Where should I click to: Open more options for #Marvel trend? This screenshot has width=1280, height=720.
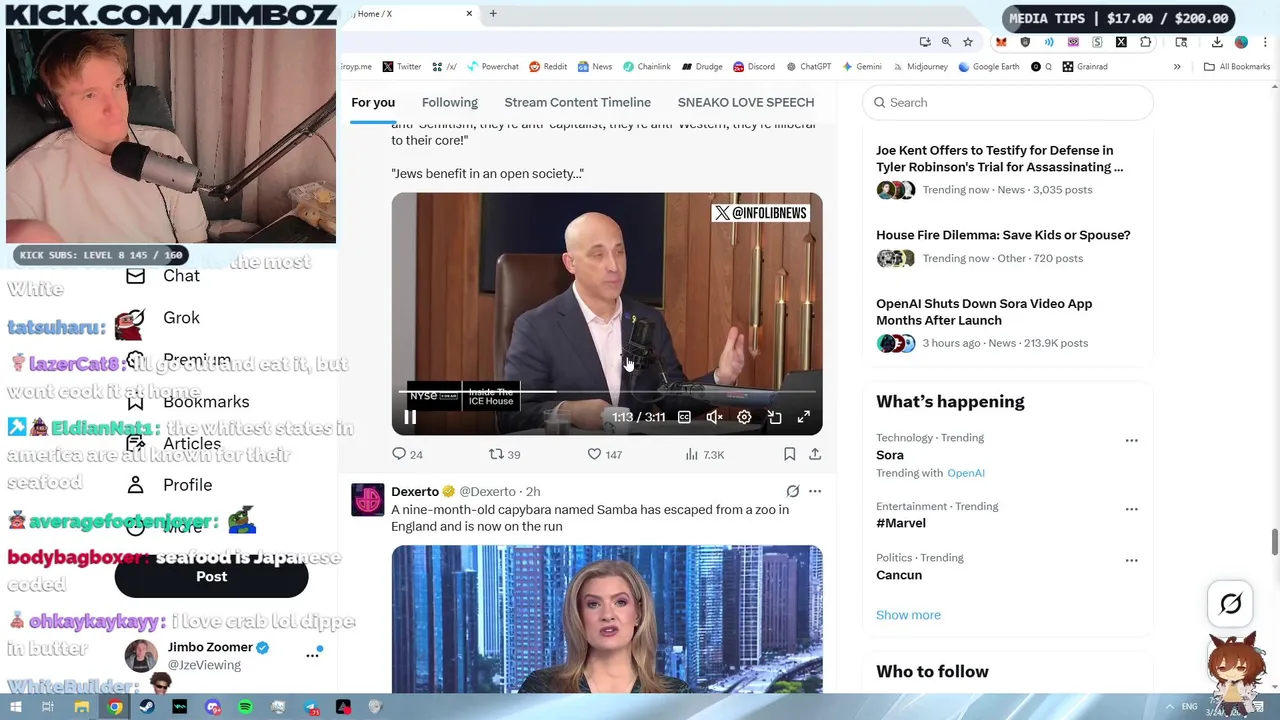pyautogui.click(x=1131, y=509)
